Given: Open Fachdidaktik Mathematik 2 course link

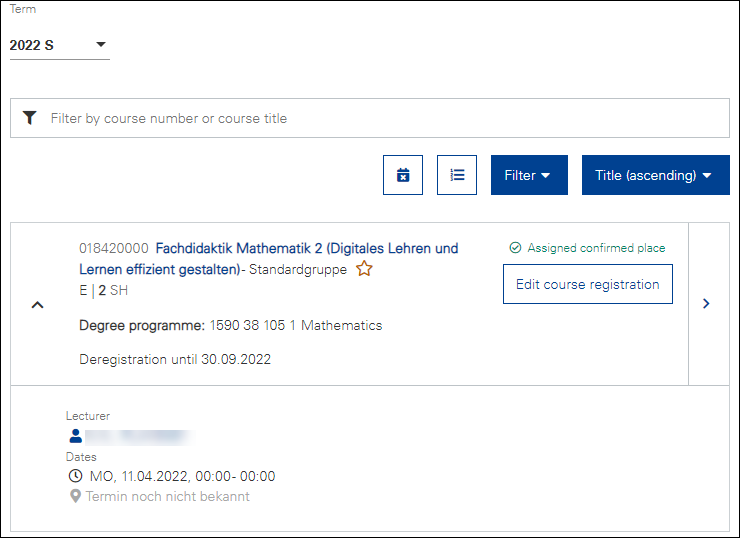Looking at the screenshot, I should click(x=269, y=259).
